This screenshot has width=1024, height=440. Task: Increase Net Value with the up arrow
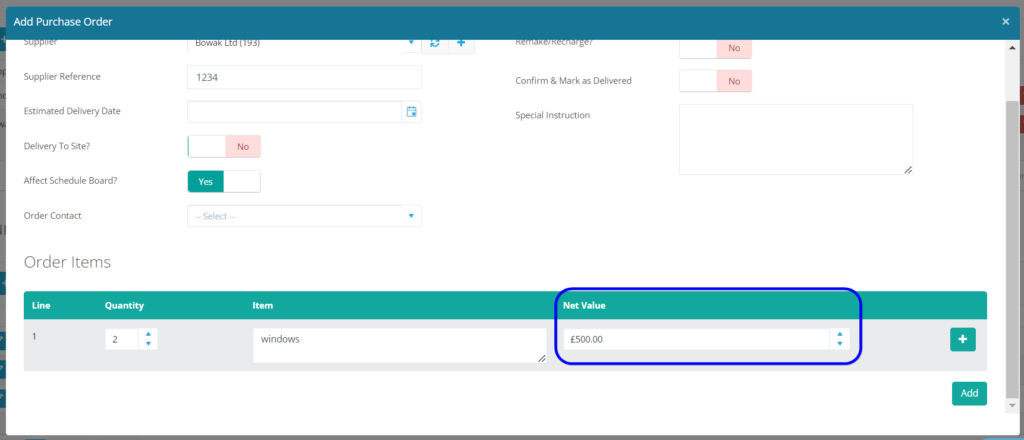click(840, 334)
